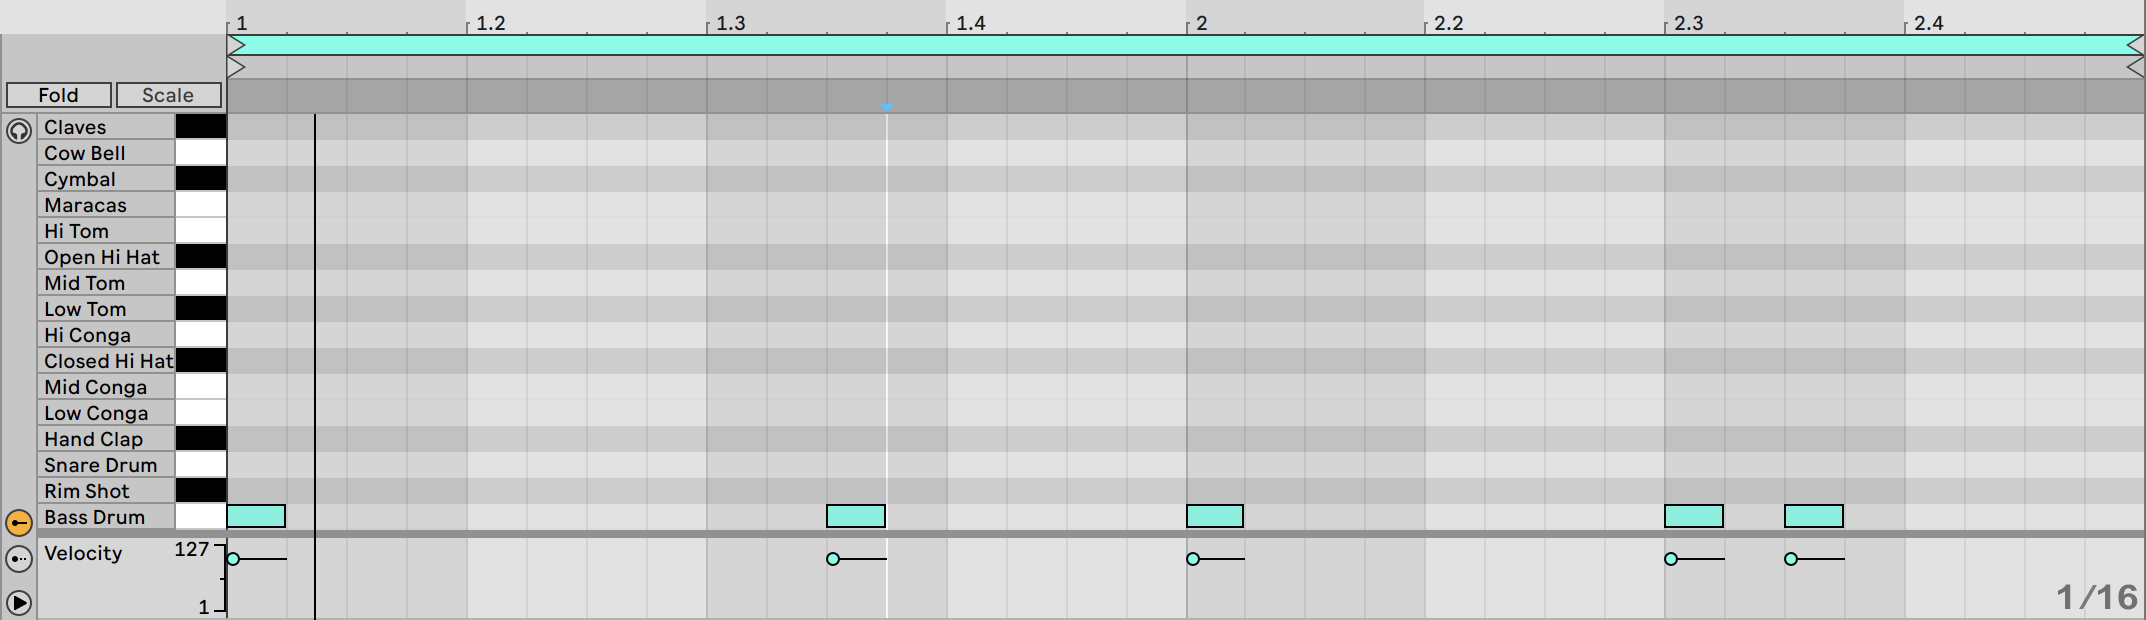Click the clip end marker at right edge

2135,67
